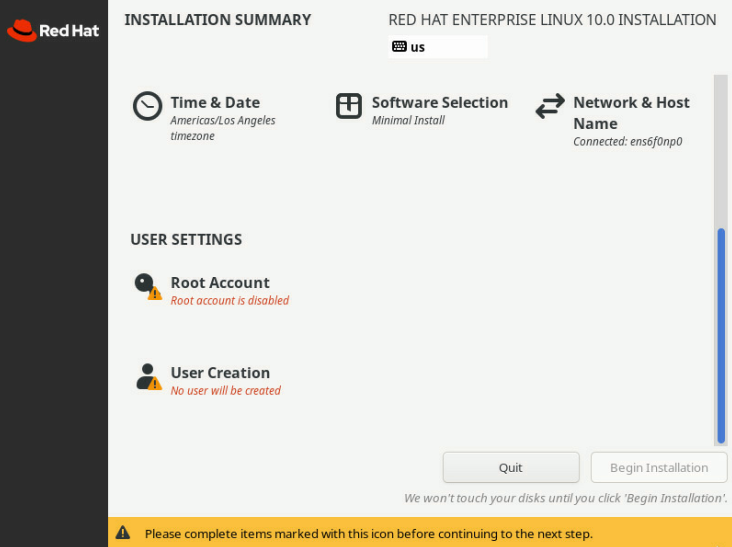Click 'No user will be created' status text
The height and width of the screenshot is (547, 732).
point(225,390)
